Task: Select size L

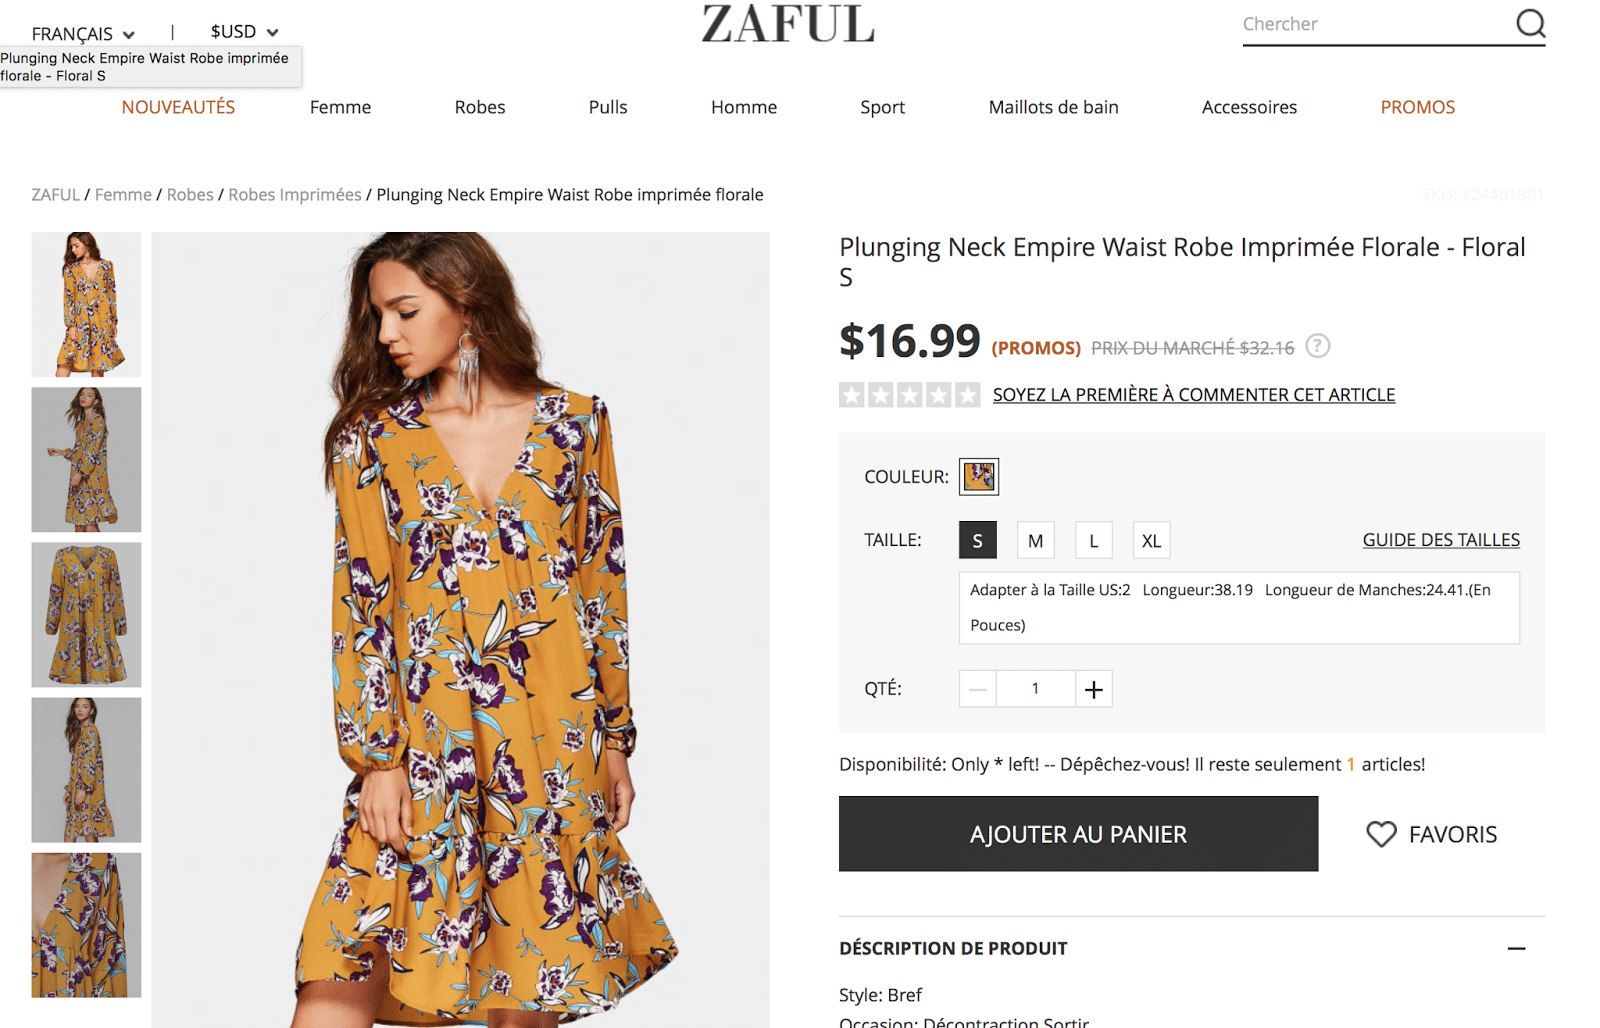Action: point(1093,540)
